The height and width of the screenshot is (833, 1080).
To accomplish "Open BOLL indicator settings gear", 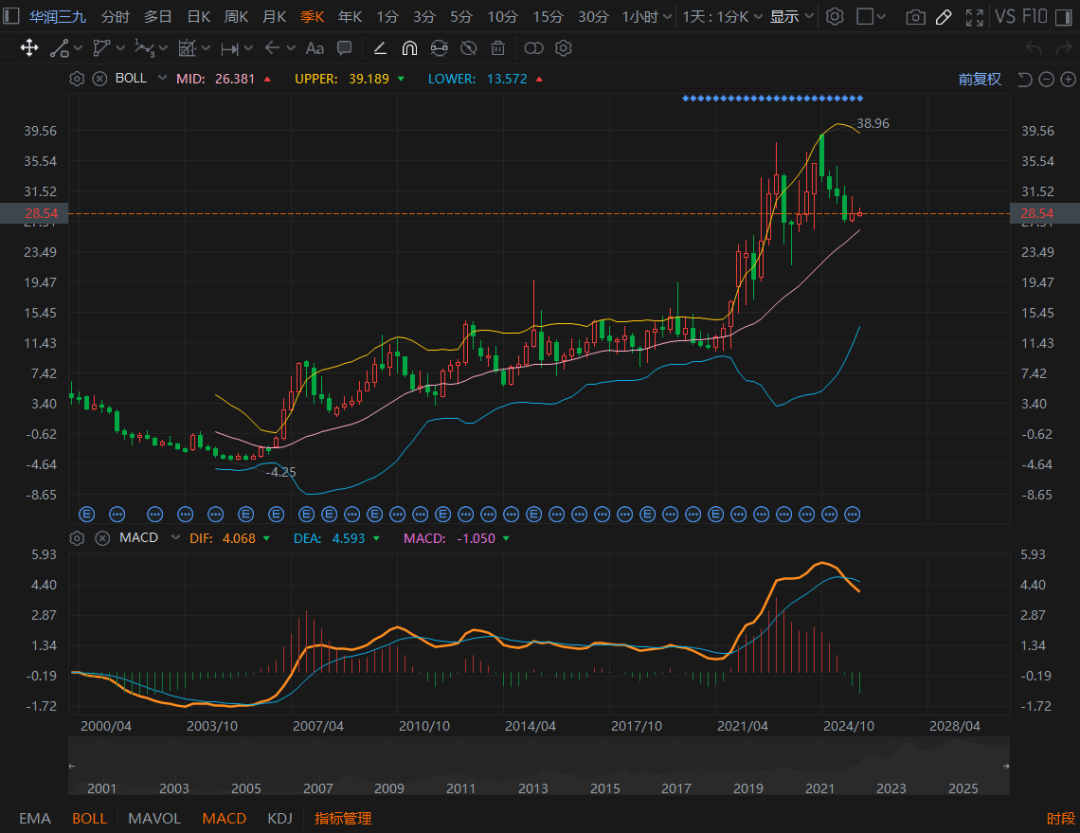I will tap(77, 78).
